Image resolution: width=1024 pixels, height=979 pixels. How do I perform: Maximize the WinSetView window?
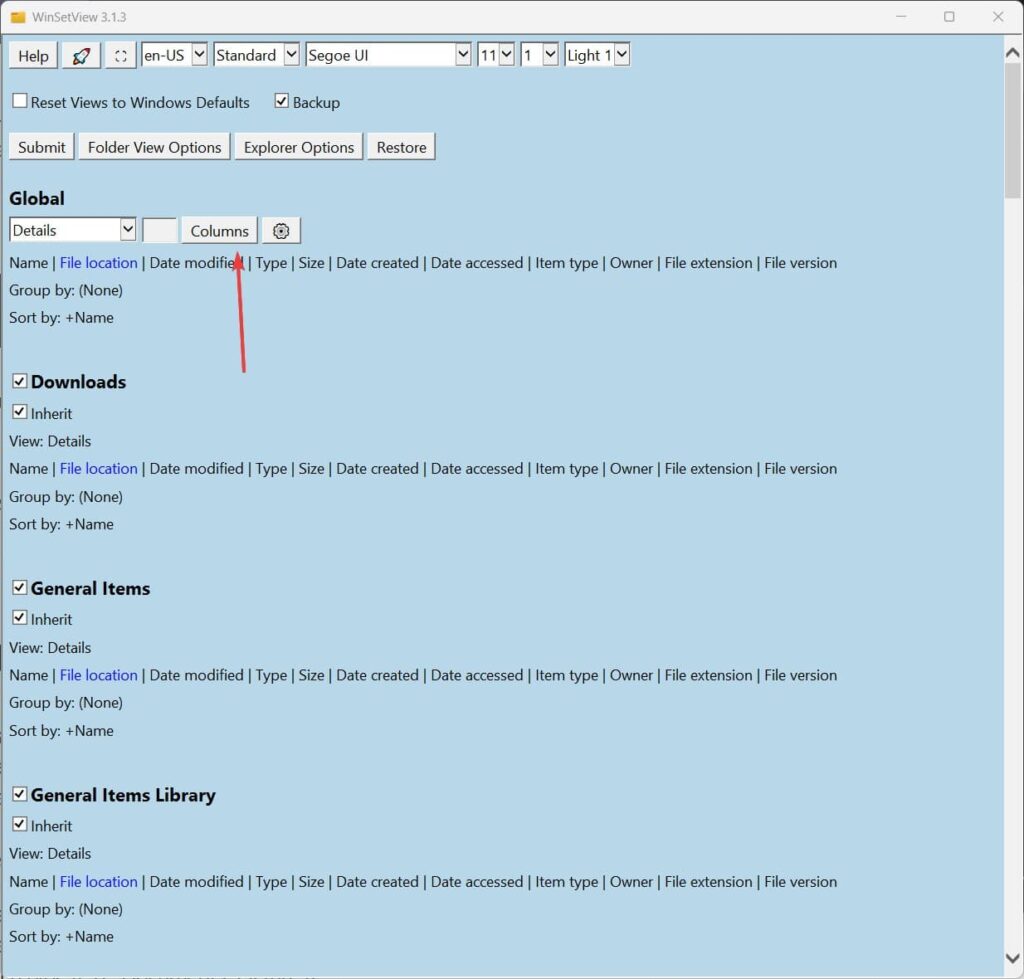(949, 16)
